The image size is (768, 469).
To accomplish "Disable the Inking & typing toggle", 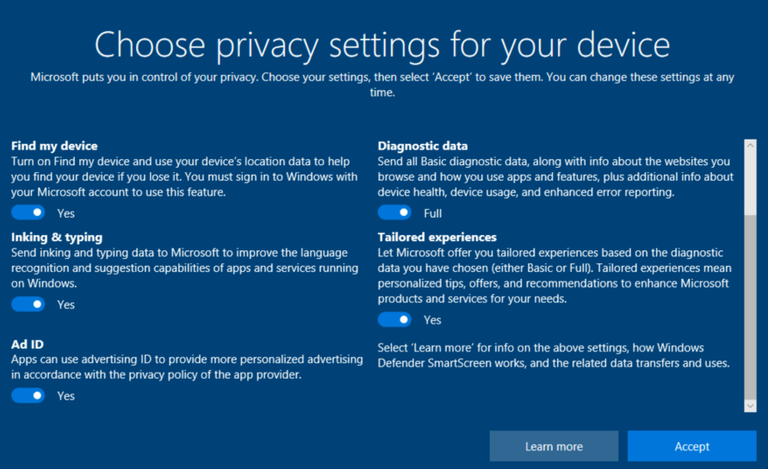I will 28,304.
